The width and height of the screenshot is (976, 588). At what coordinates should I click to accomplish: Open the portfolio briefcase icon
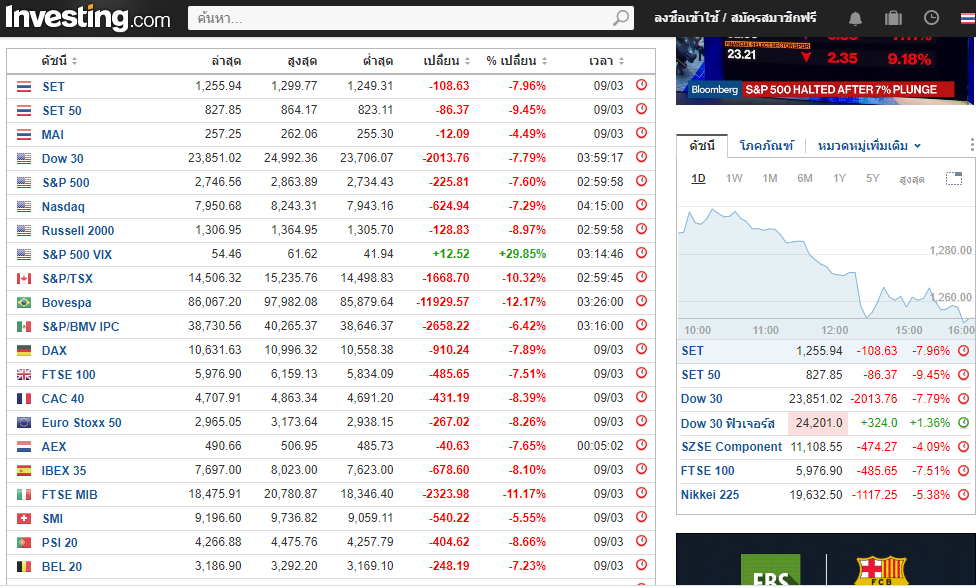click(x=893, y=18)
